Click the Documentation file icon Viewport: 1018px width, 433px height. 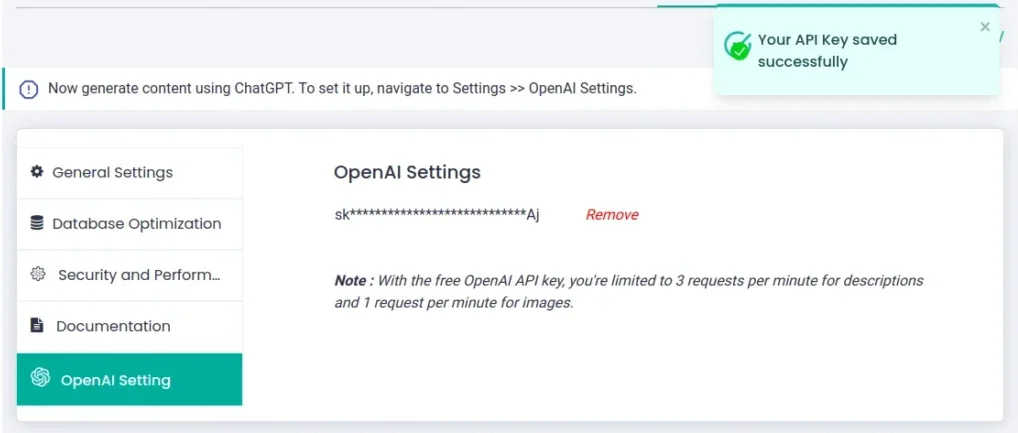click(x=37, y=326)
